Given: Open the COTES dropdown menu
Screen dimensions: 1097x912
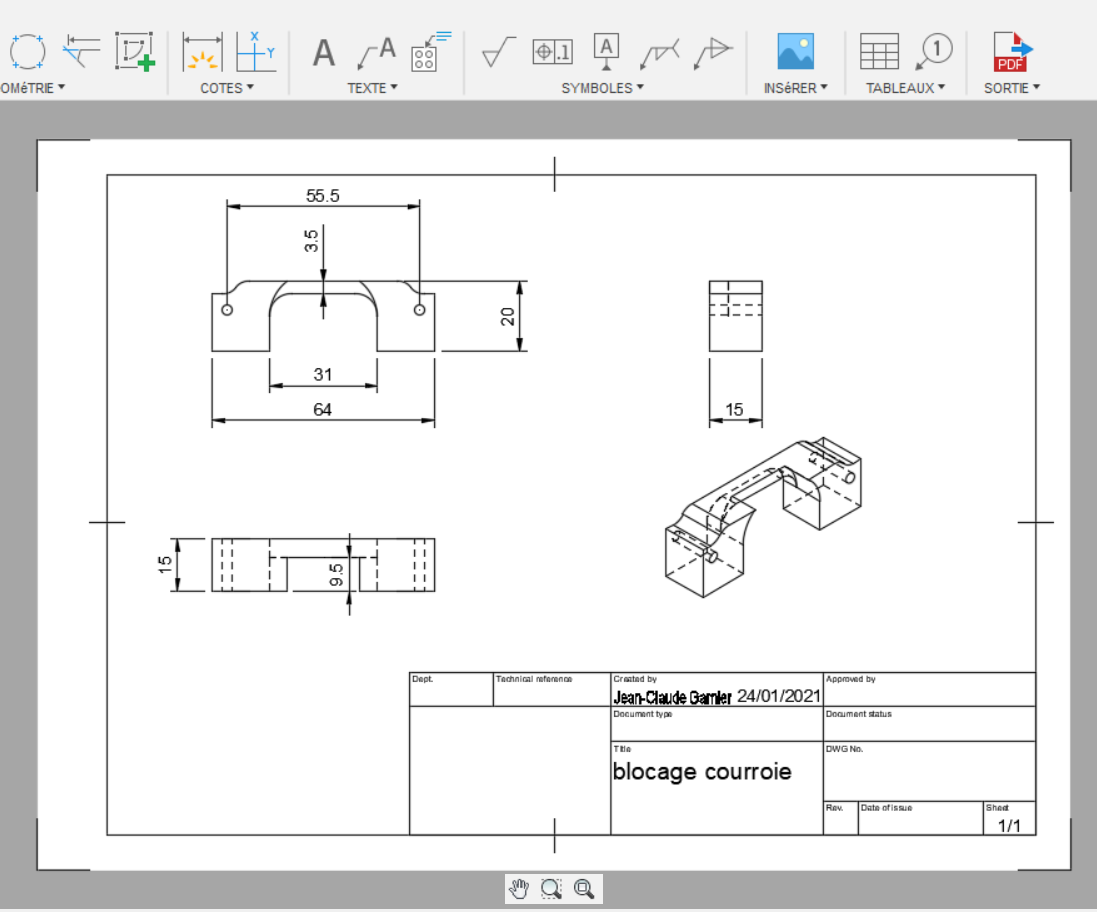Looking at the screenshot, I should click(x=227, y=88).
